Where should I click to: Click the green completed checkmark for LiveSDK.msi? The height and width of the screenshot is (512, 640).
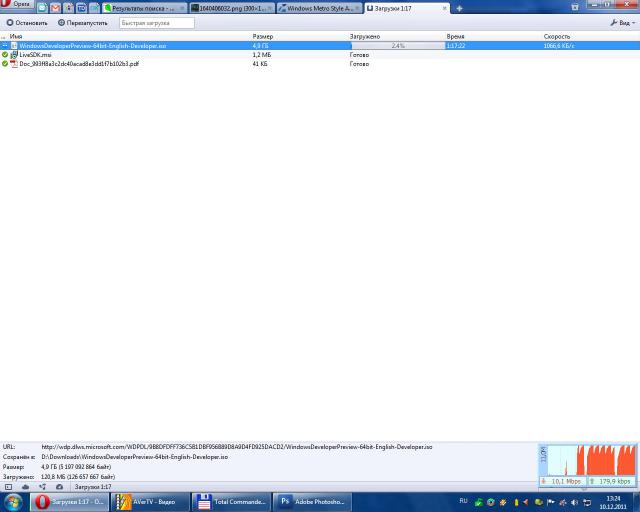(5, 55)
